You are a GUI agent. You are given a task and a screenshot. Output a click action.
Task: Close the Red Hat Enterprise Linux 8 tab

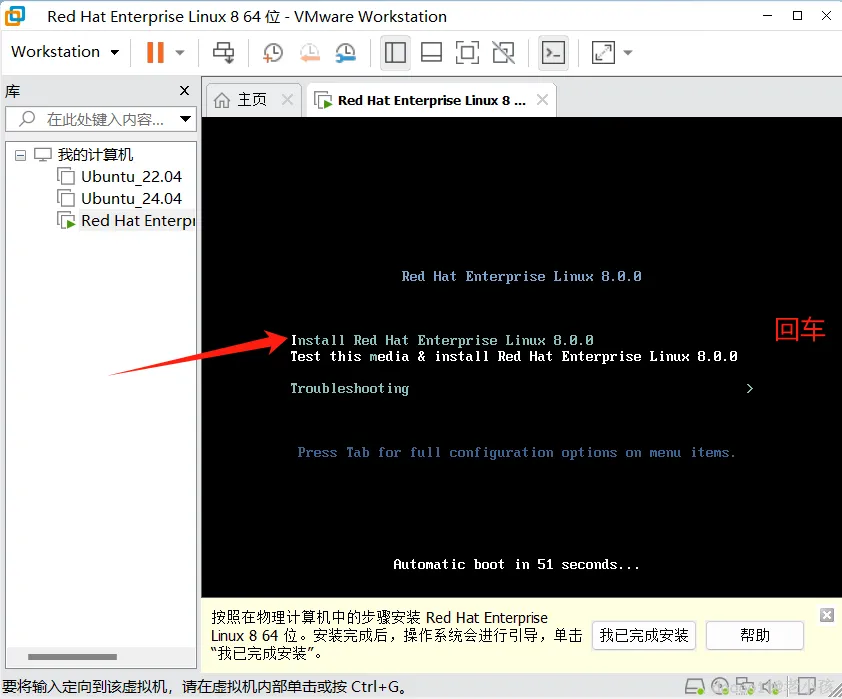pyautogui.click(x=542, y=99)
